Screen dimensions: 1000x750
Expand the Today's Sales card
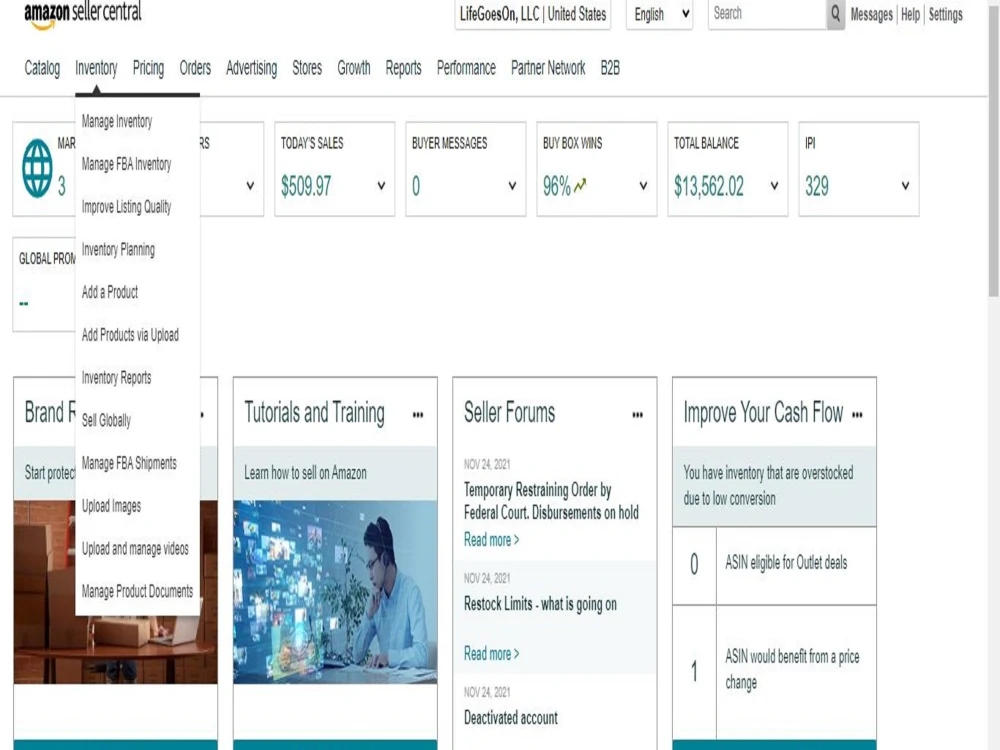click(x=381, y=186)
